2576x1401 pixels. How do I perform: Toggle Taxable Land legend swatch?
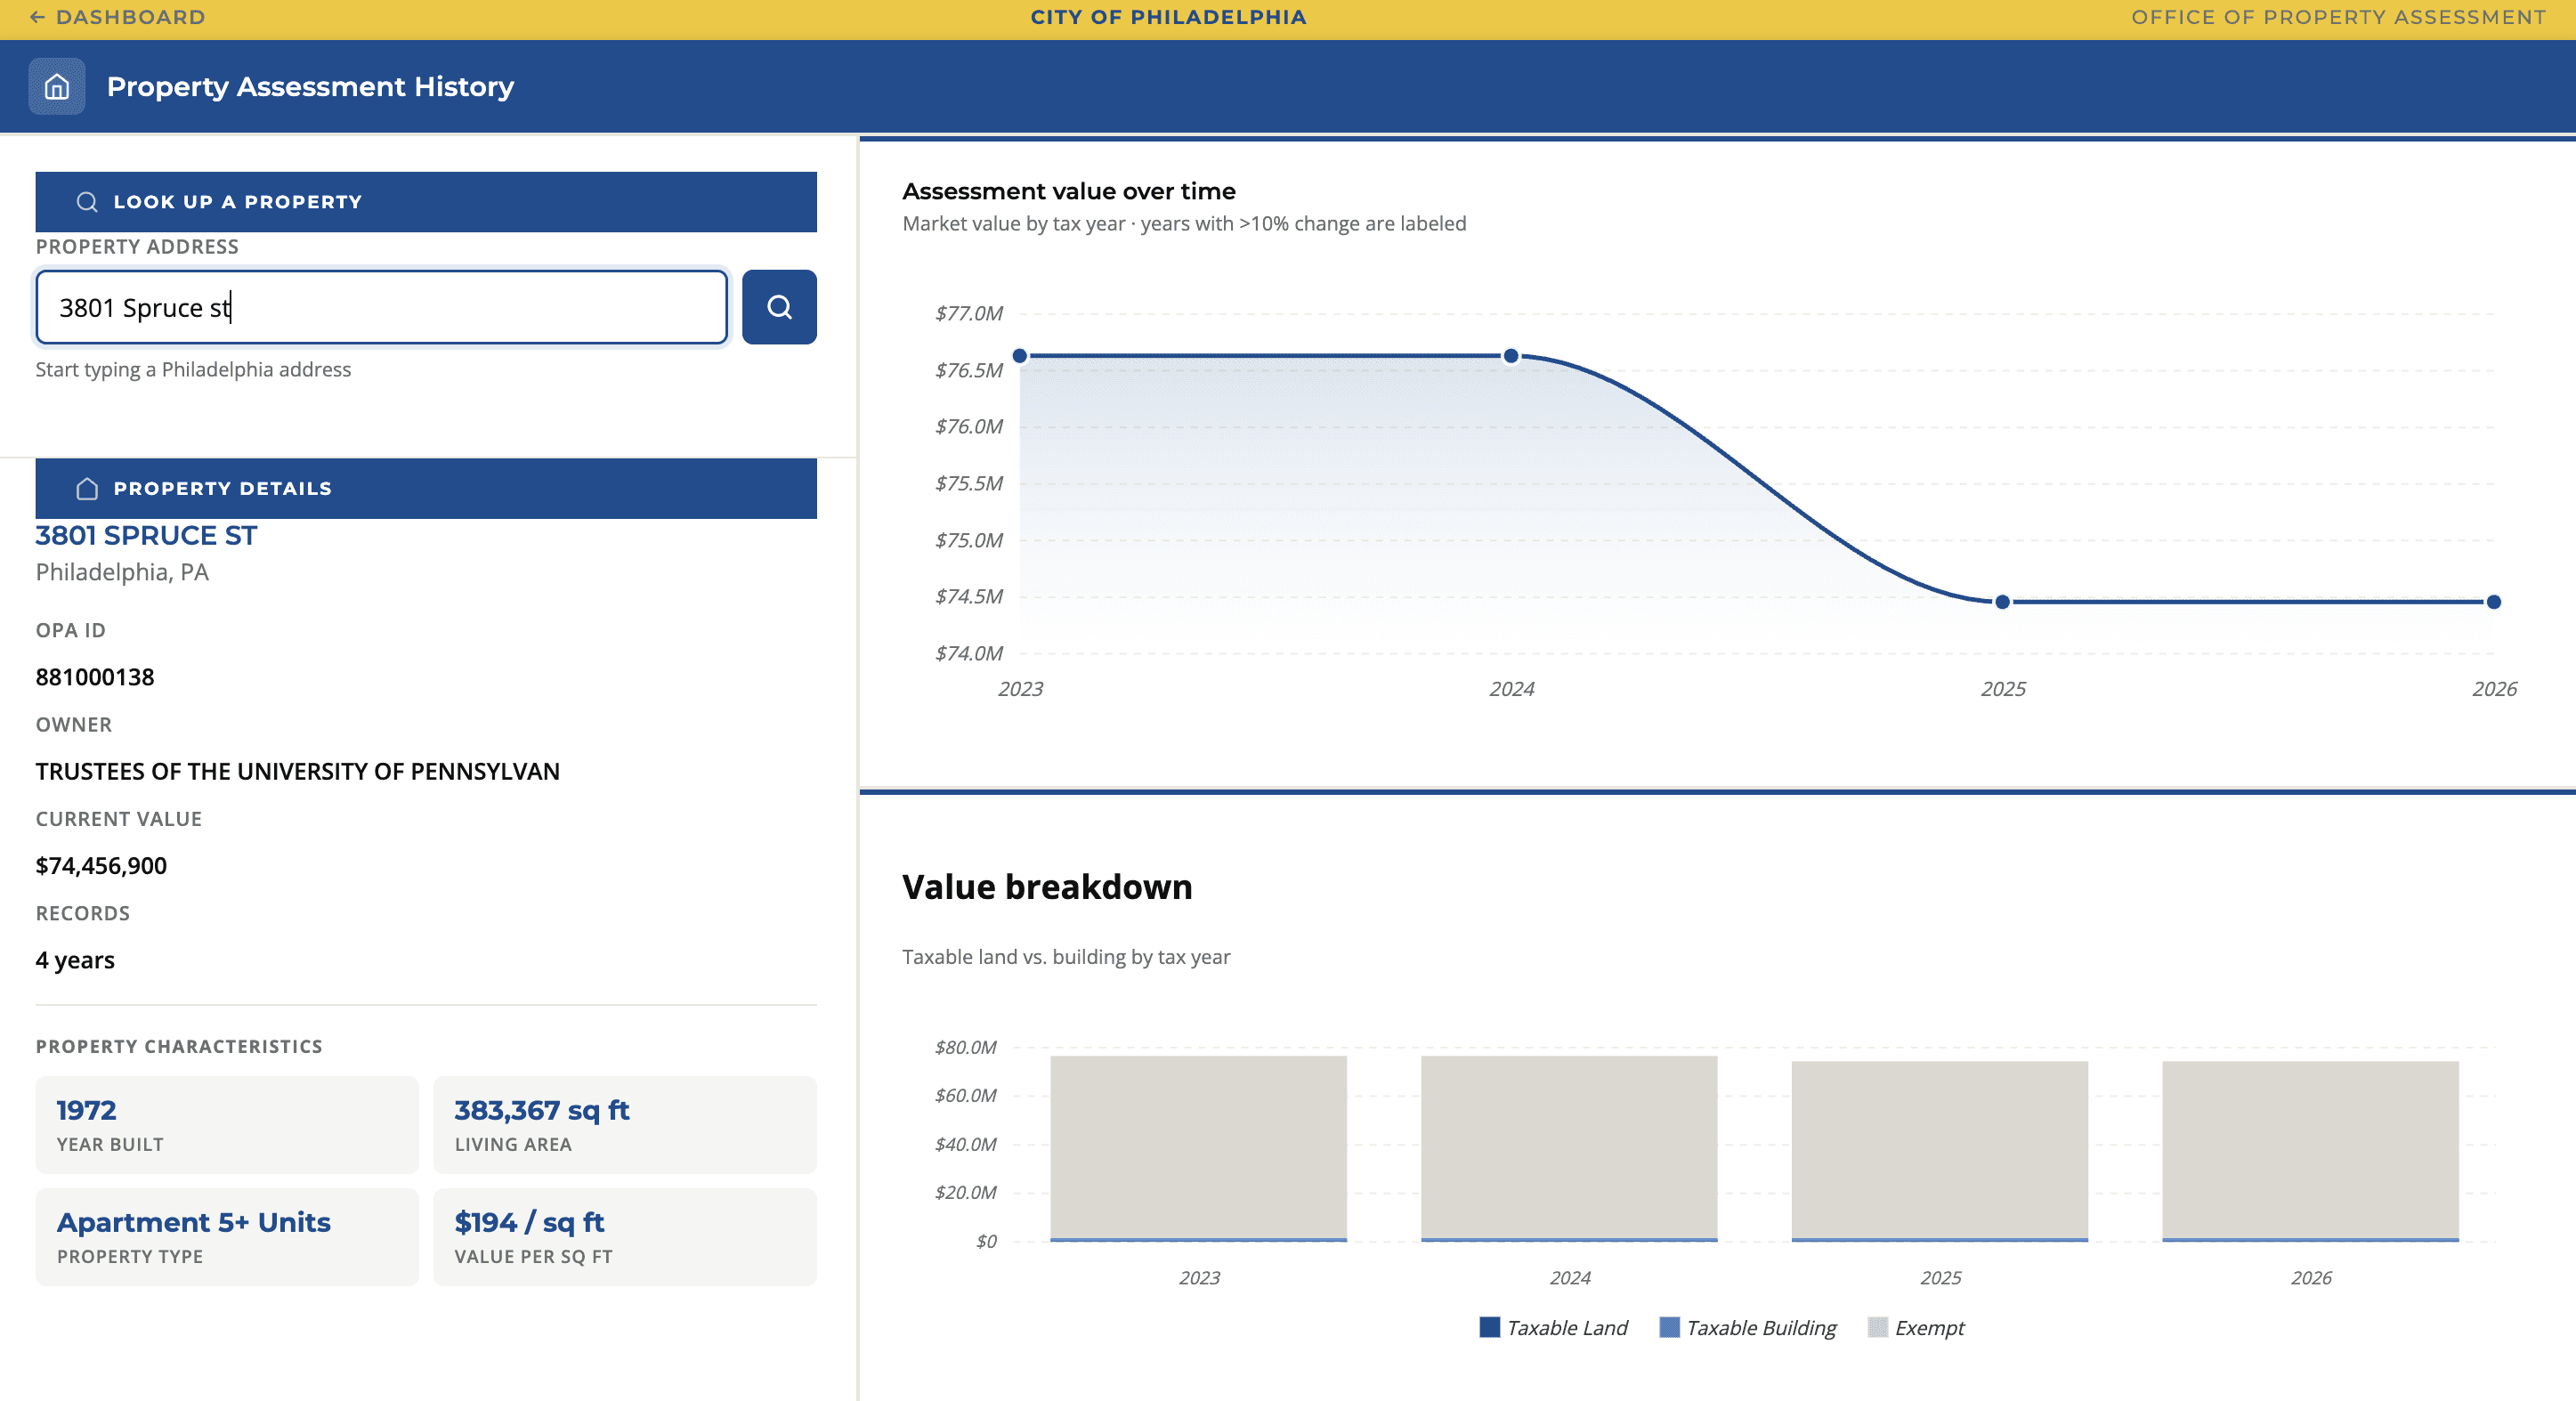pos(1489,1327)
